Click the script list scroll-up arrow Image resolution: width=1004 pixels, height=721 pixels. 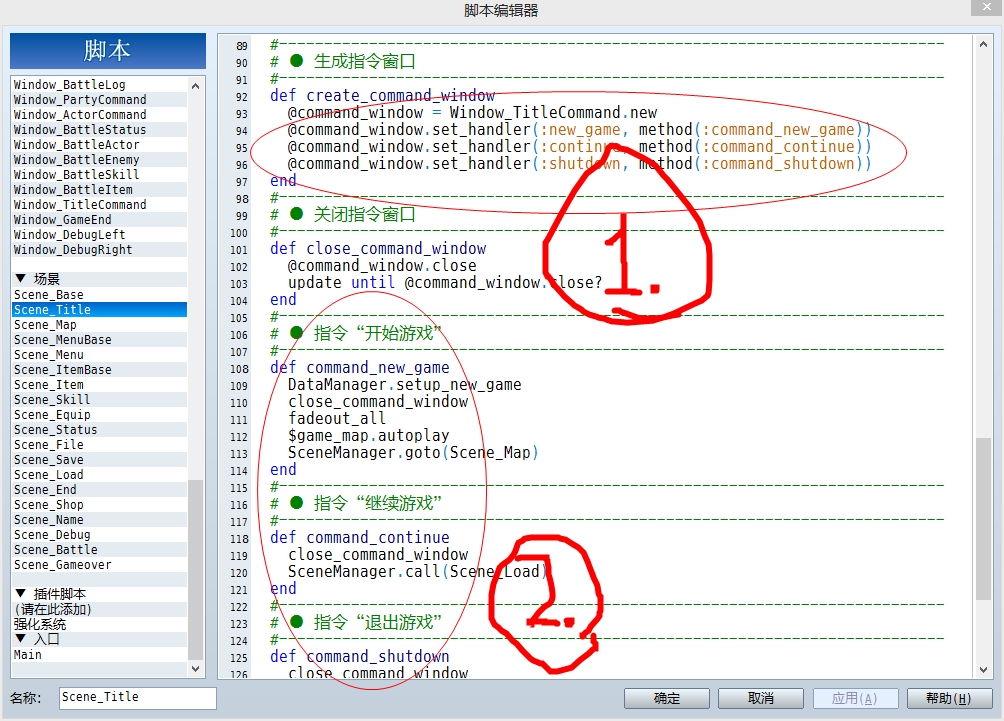195,86
